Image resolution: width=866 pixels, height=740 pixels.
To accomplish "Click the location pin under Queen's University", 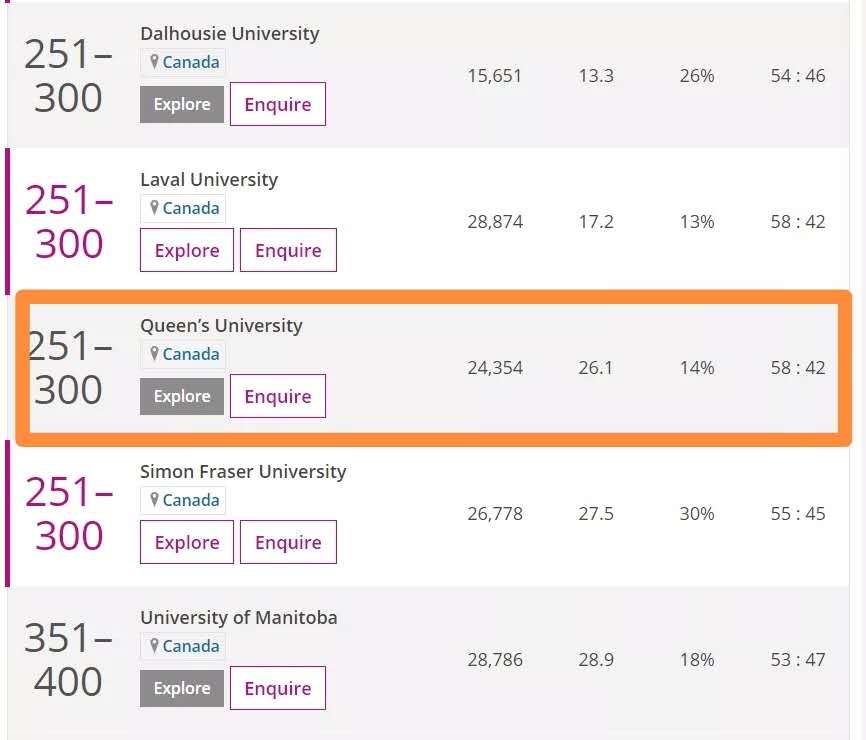I will [x=155, y=353].
